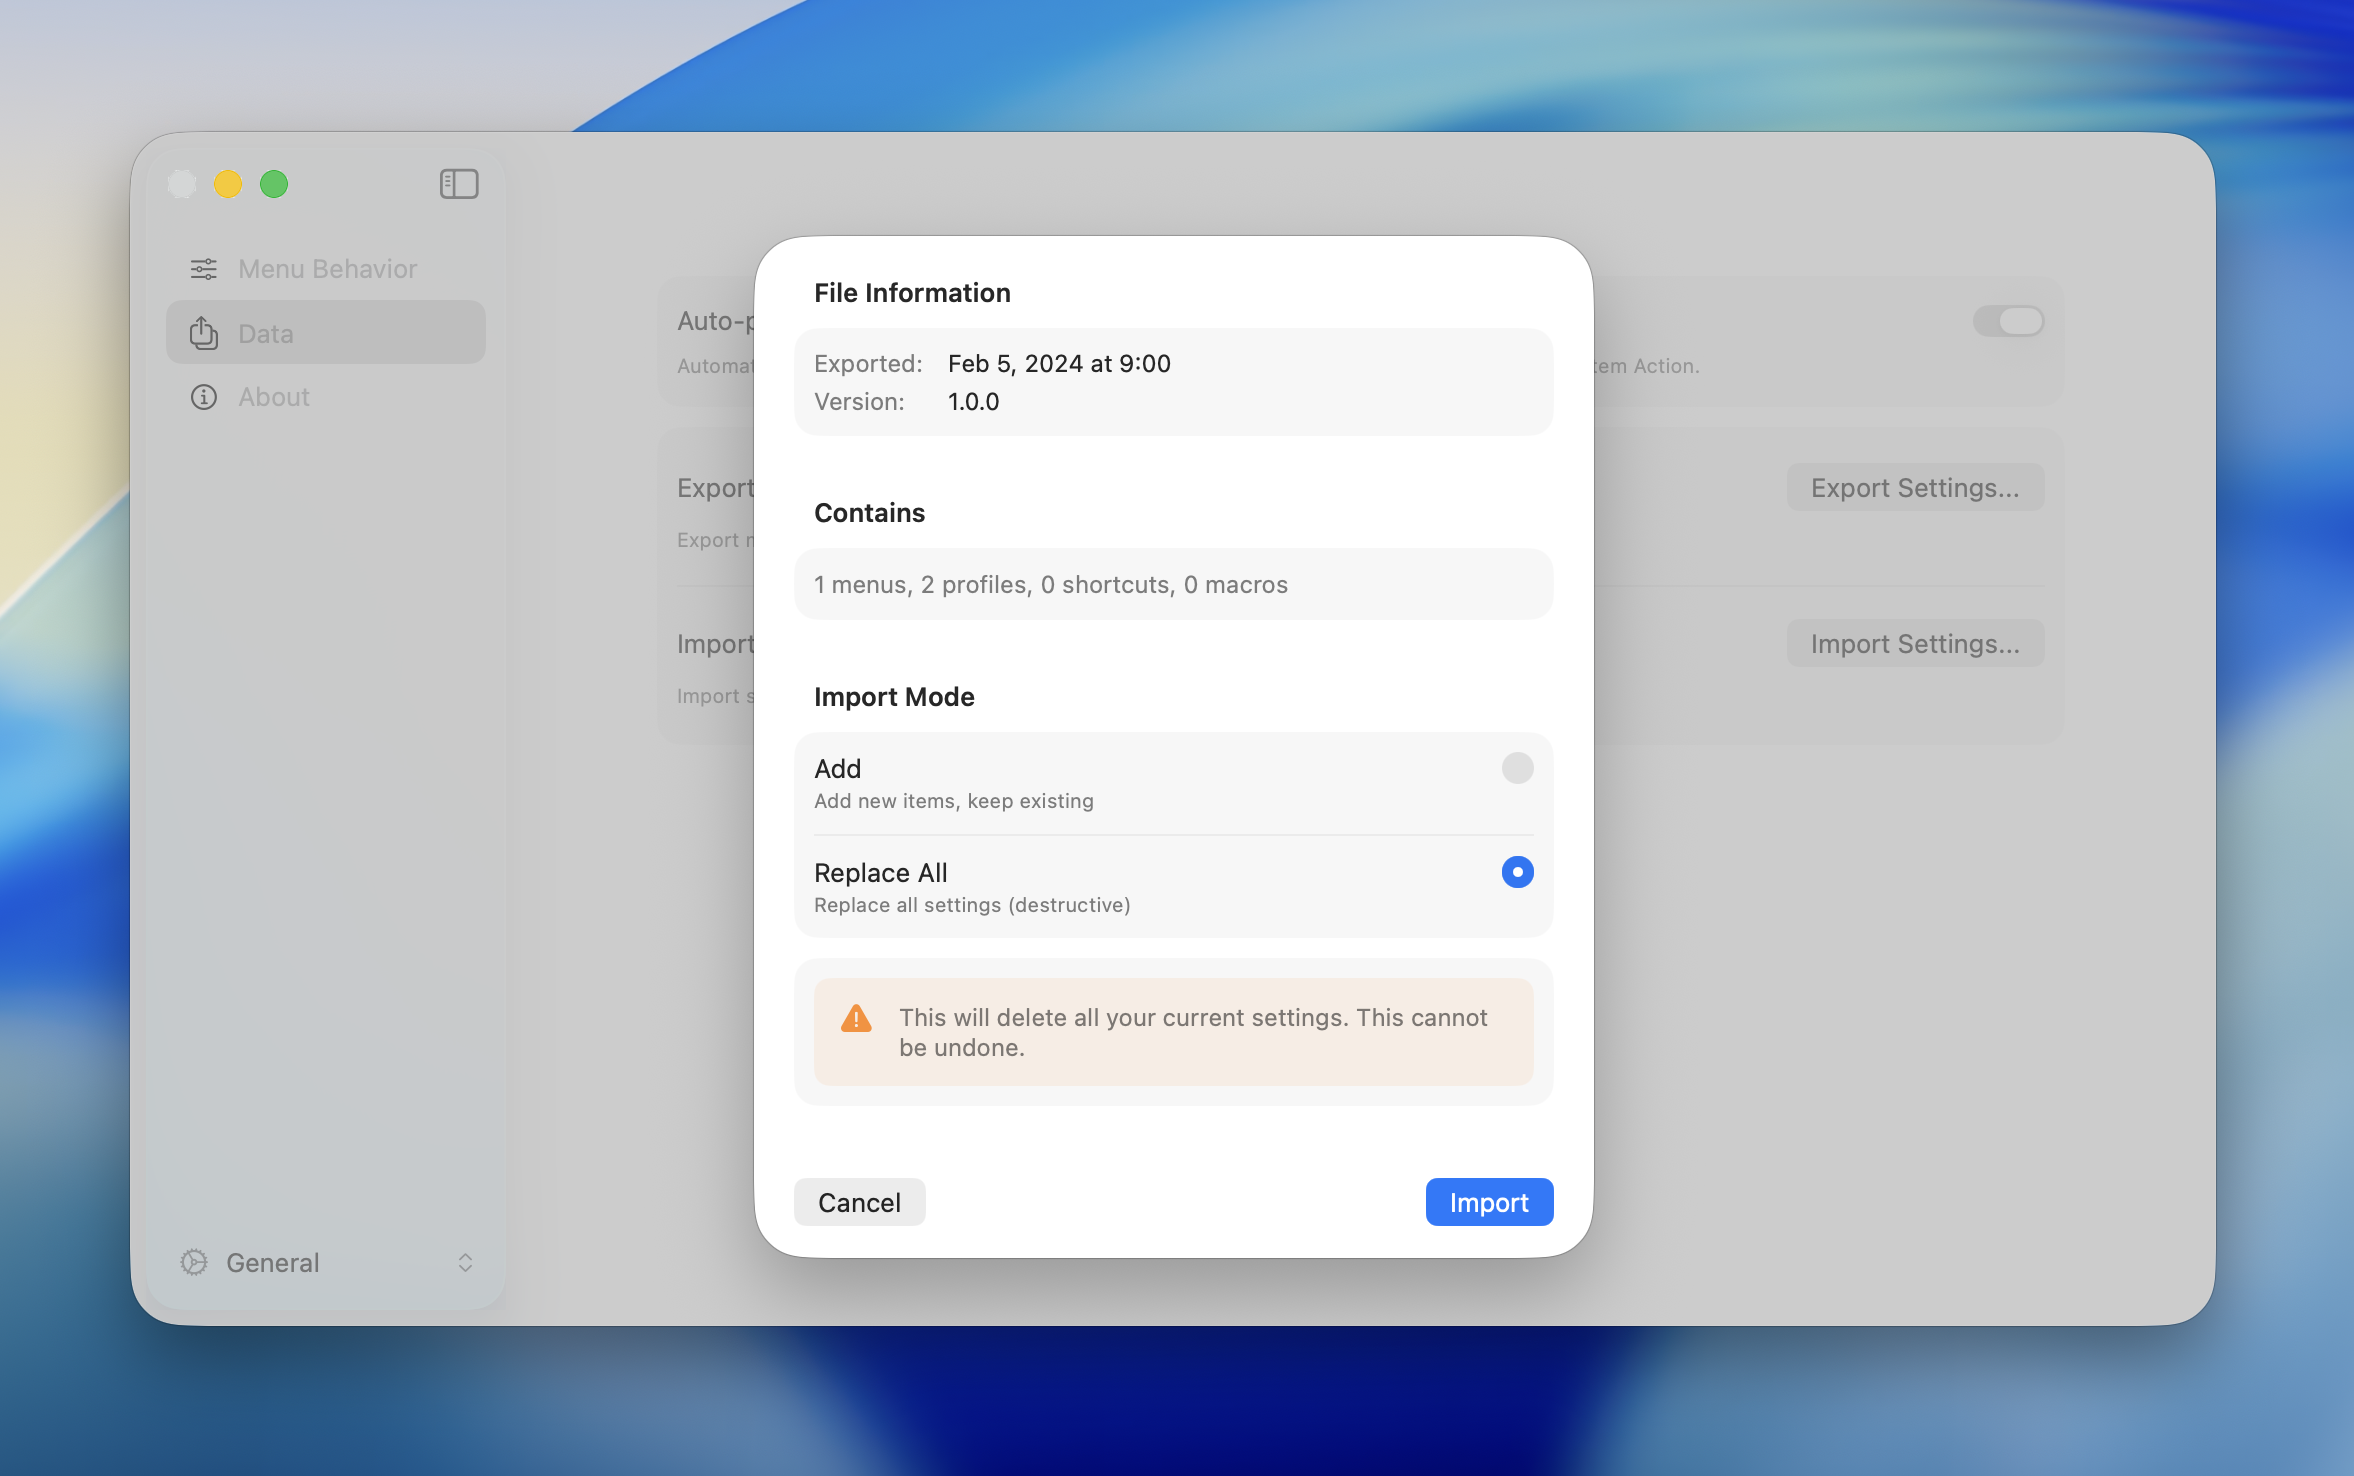This screenshot has height=1476, width=2354.
Task: Select the Replace All radio button
Action: point(1517,872)
